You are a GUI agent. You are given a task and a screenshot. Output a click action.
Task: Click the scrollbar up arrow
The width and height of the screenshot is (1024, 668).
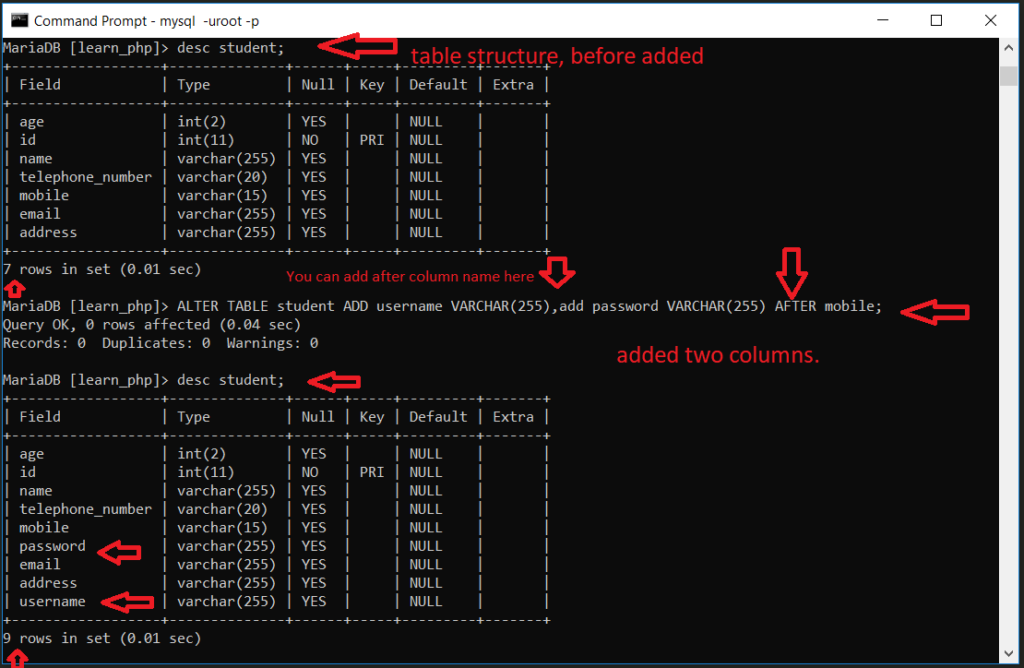1008,48
